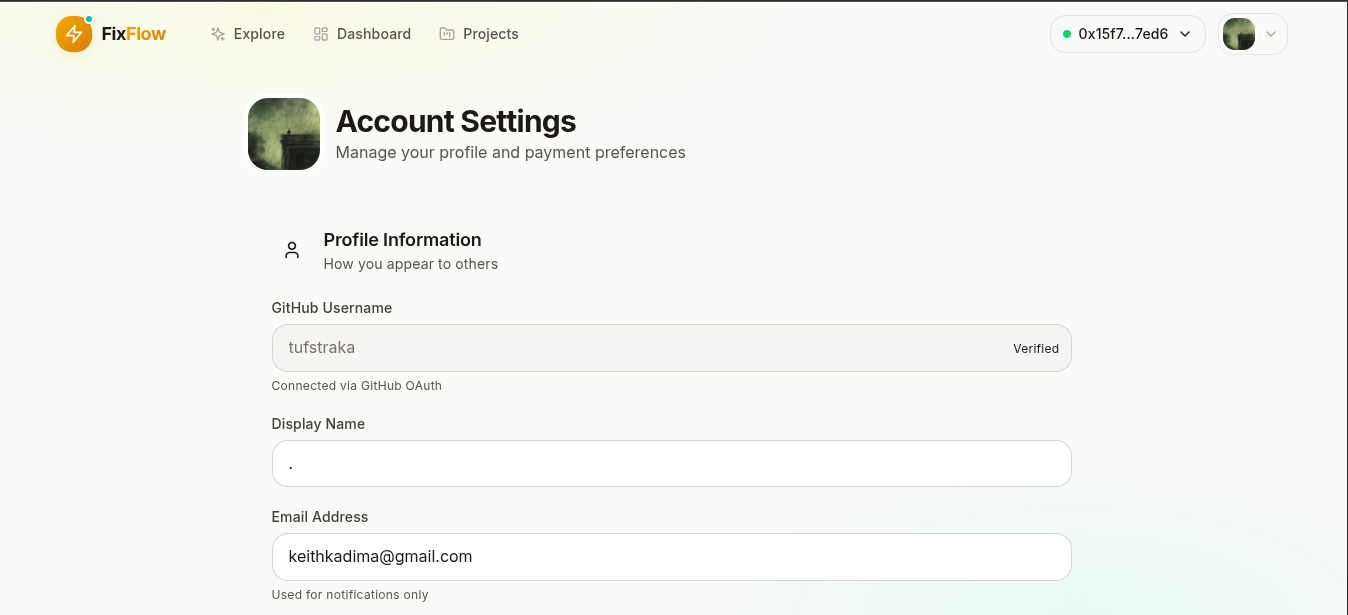Viewport: 1348px width, 615px height.
Task: Expand the chevron beside the header avatar
Action: [x=1271, y=34]
